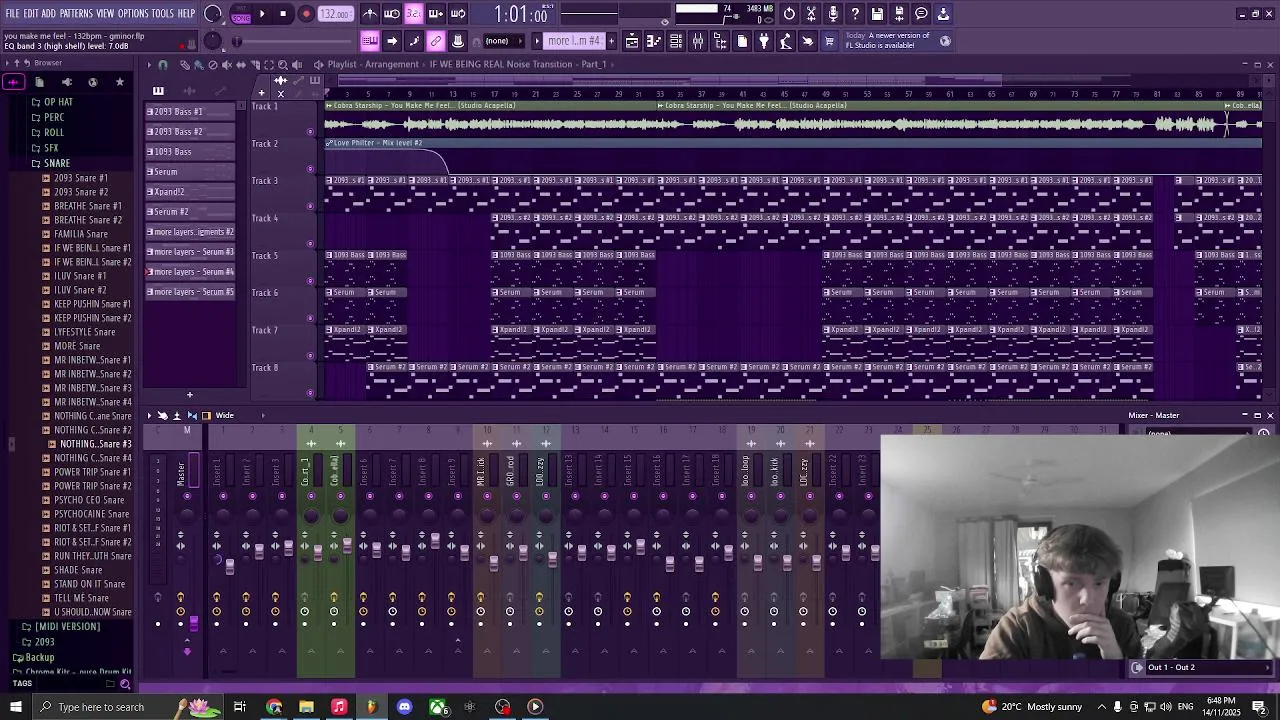Open the snap selector showing (none)
The width and height of the screenshot is (1280, 720).
point(498,41)
